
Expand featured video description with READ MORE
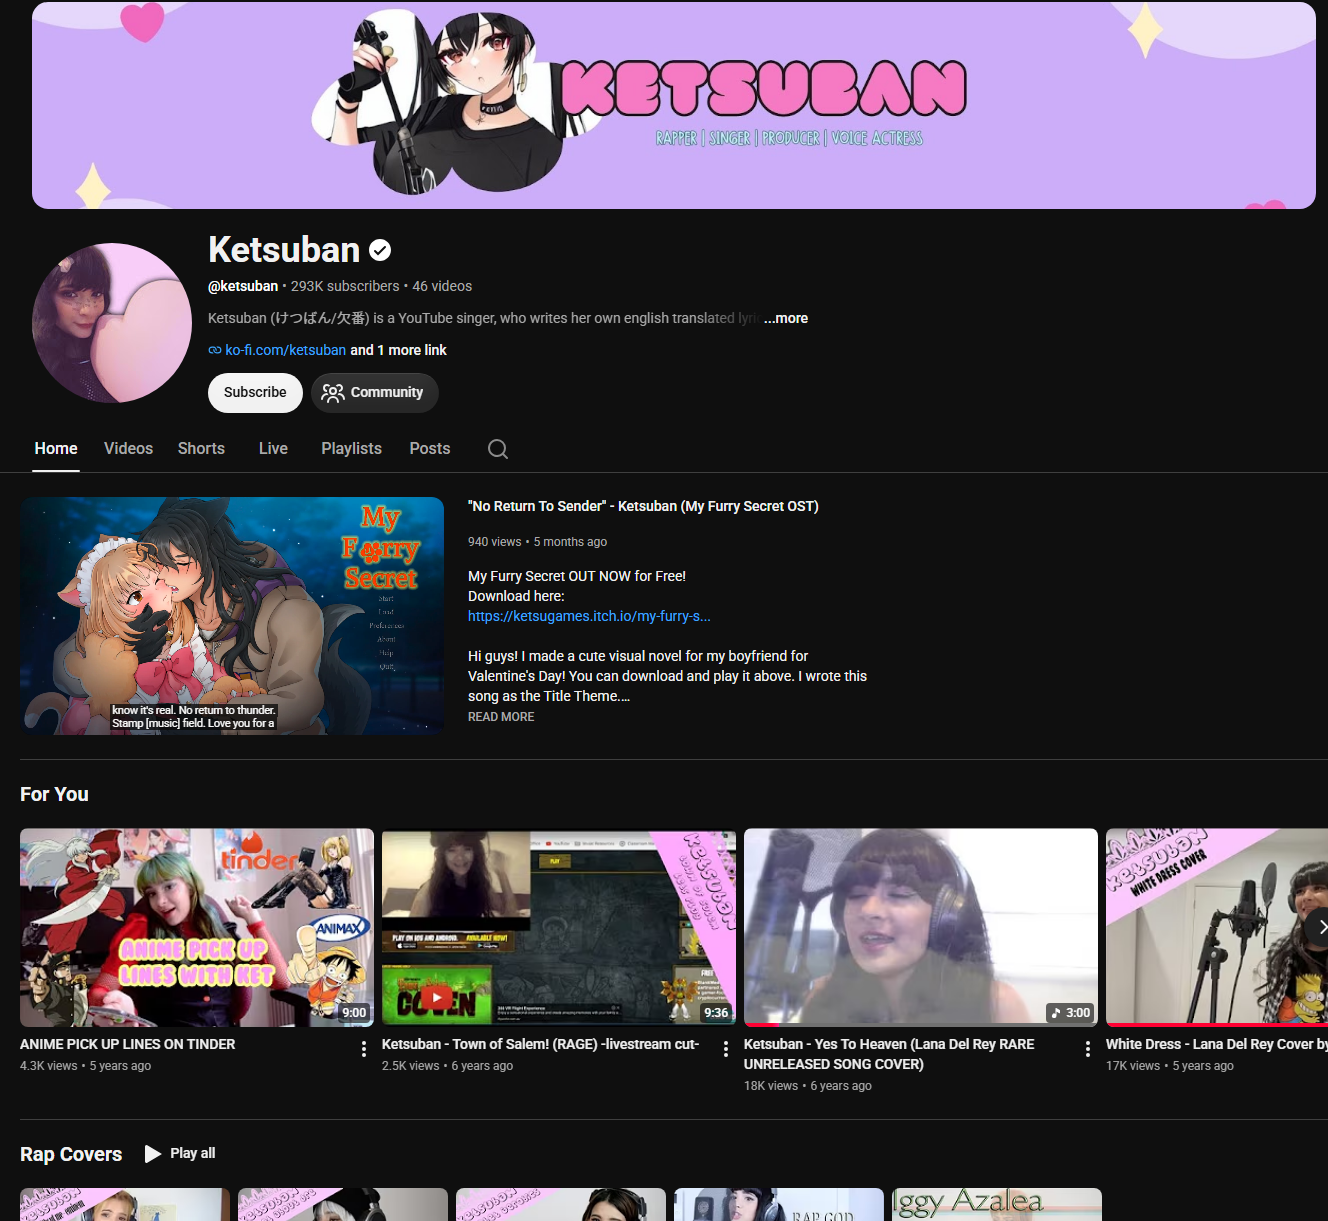pos(501,717)
